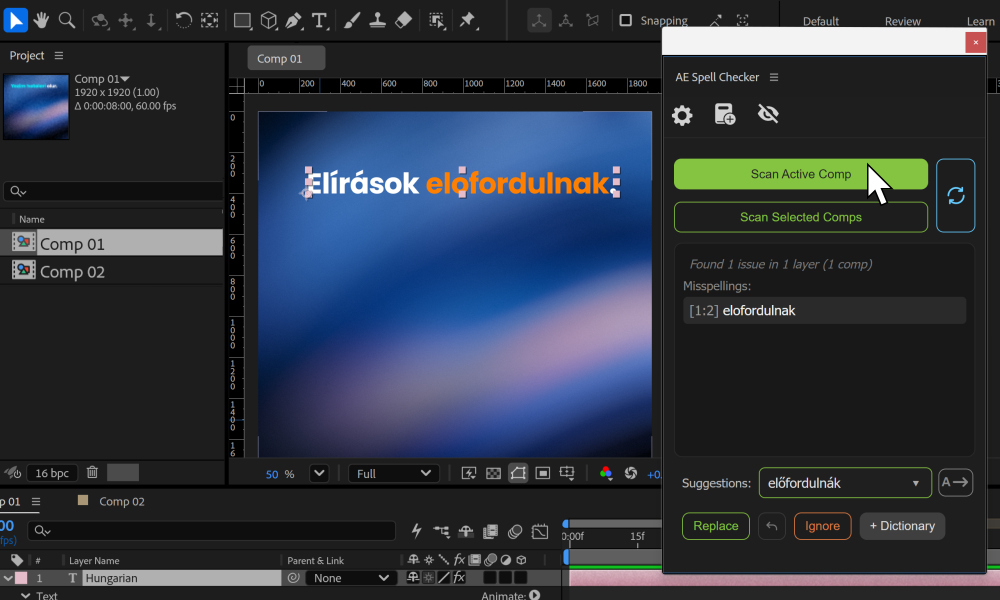Switch to the Default workspace
This screenshot has width=1000, height=600.
click(820, 21)
